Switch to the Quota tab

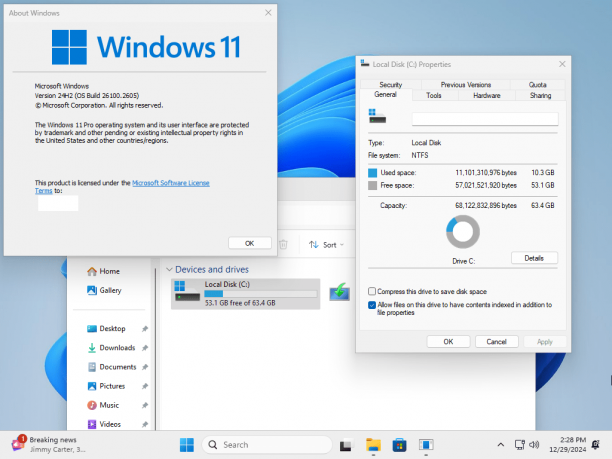[x=537, y=84]
